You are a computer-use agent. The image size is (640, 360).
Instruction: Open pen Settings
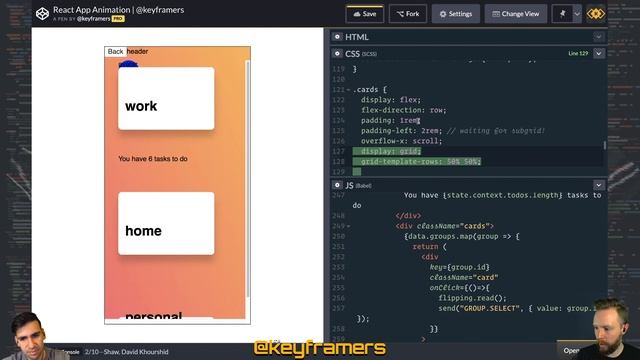[456, 14]
